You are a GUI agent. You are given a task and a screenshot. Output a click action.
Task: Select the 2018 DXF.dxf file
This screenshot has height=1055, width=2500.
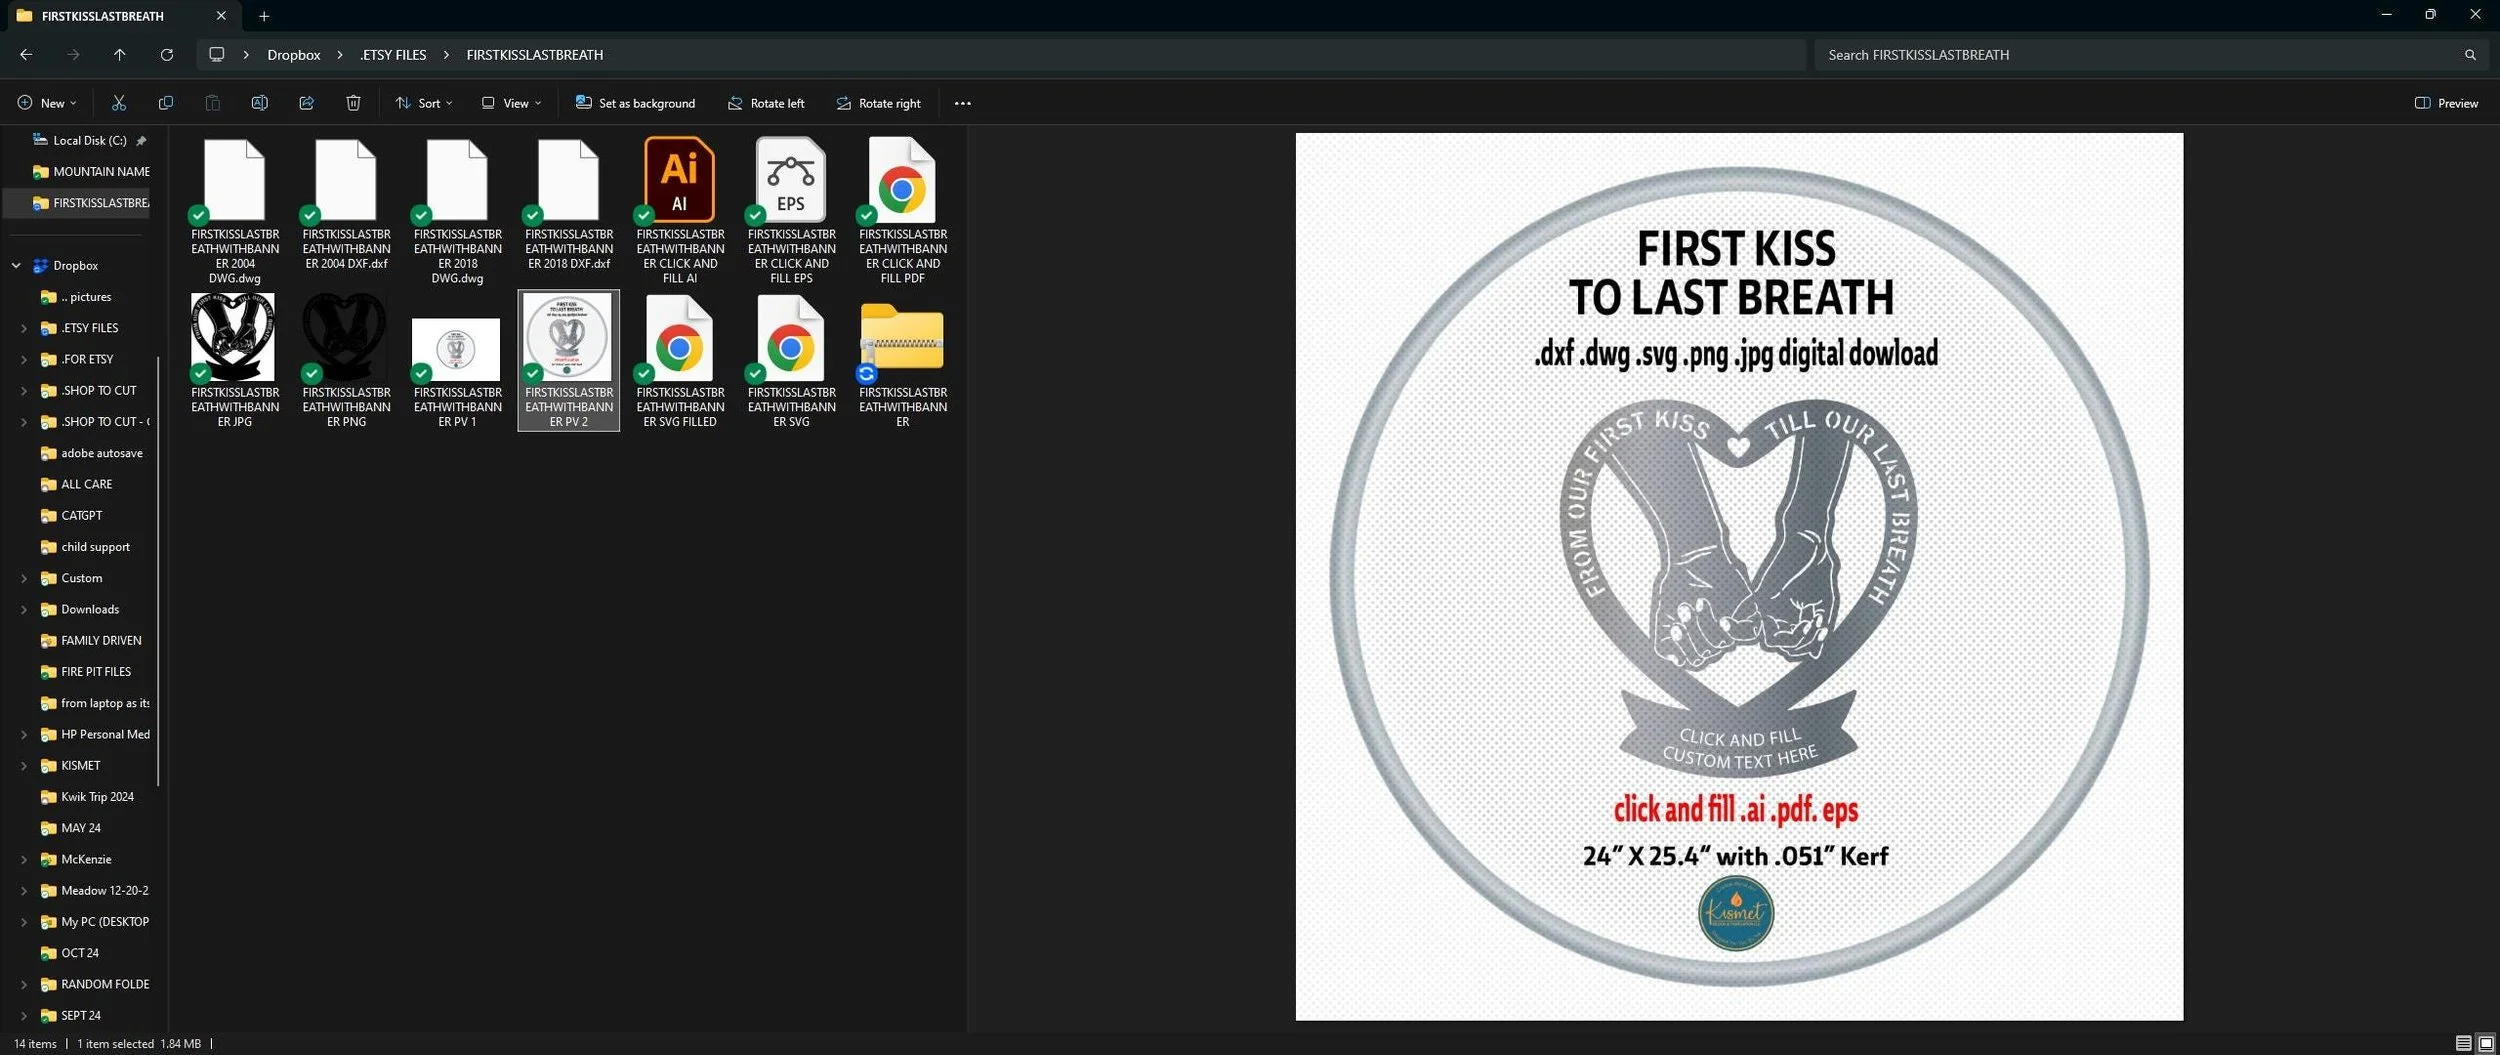click(x=569, y=204)
